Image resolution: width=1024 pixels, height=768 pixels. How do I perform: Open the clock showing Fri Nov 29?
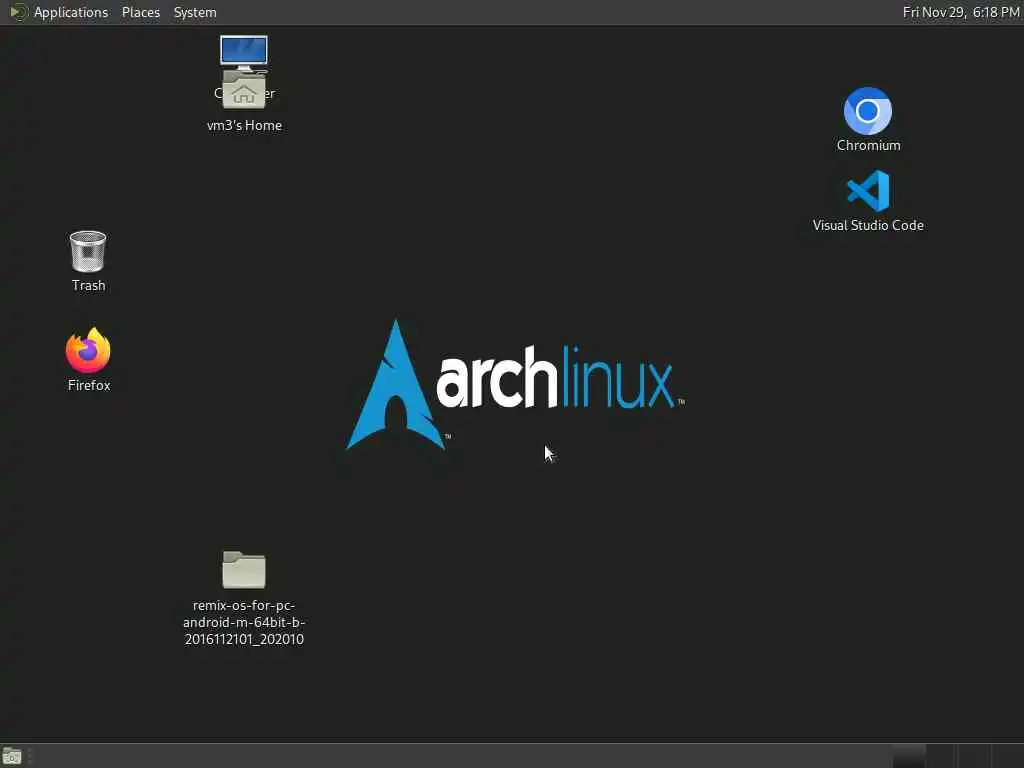(x=961, y=12)
